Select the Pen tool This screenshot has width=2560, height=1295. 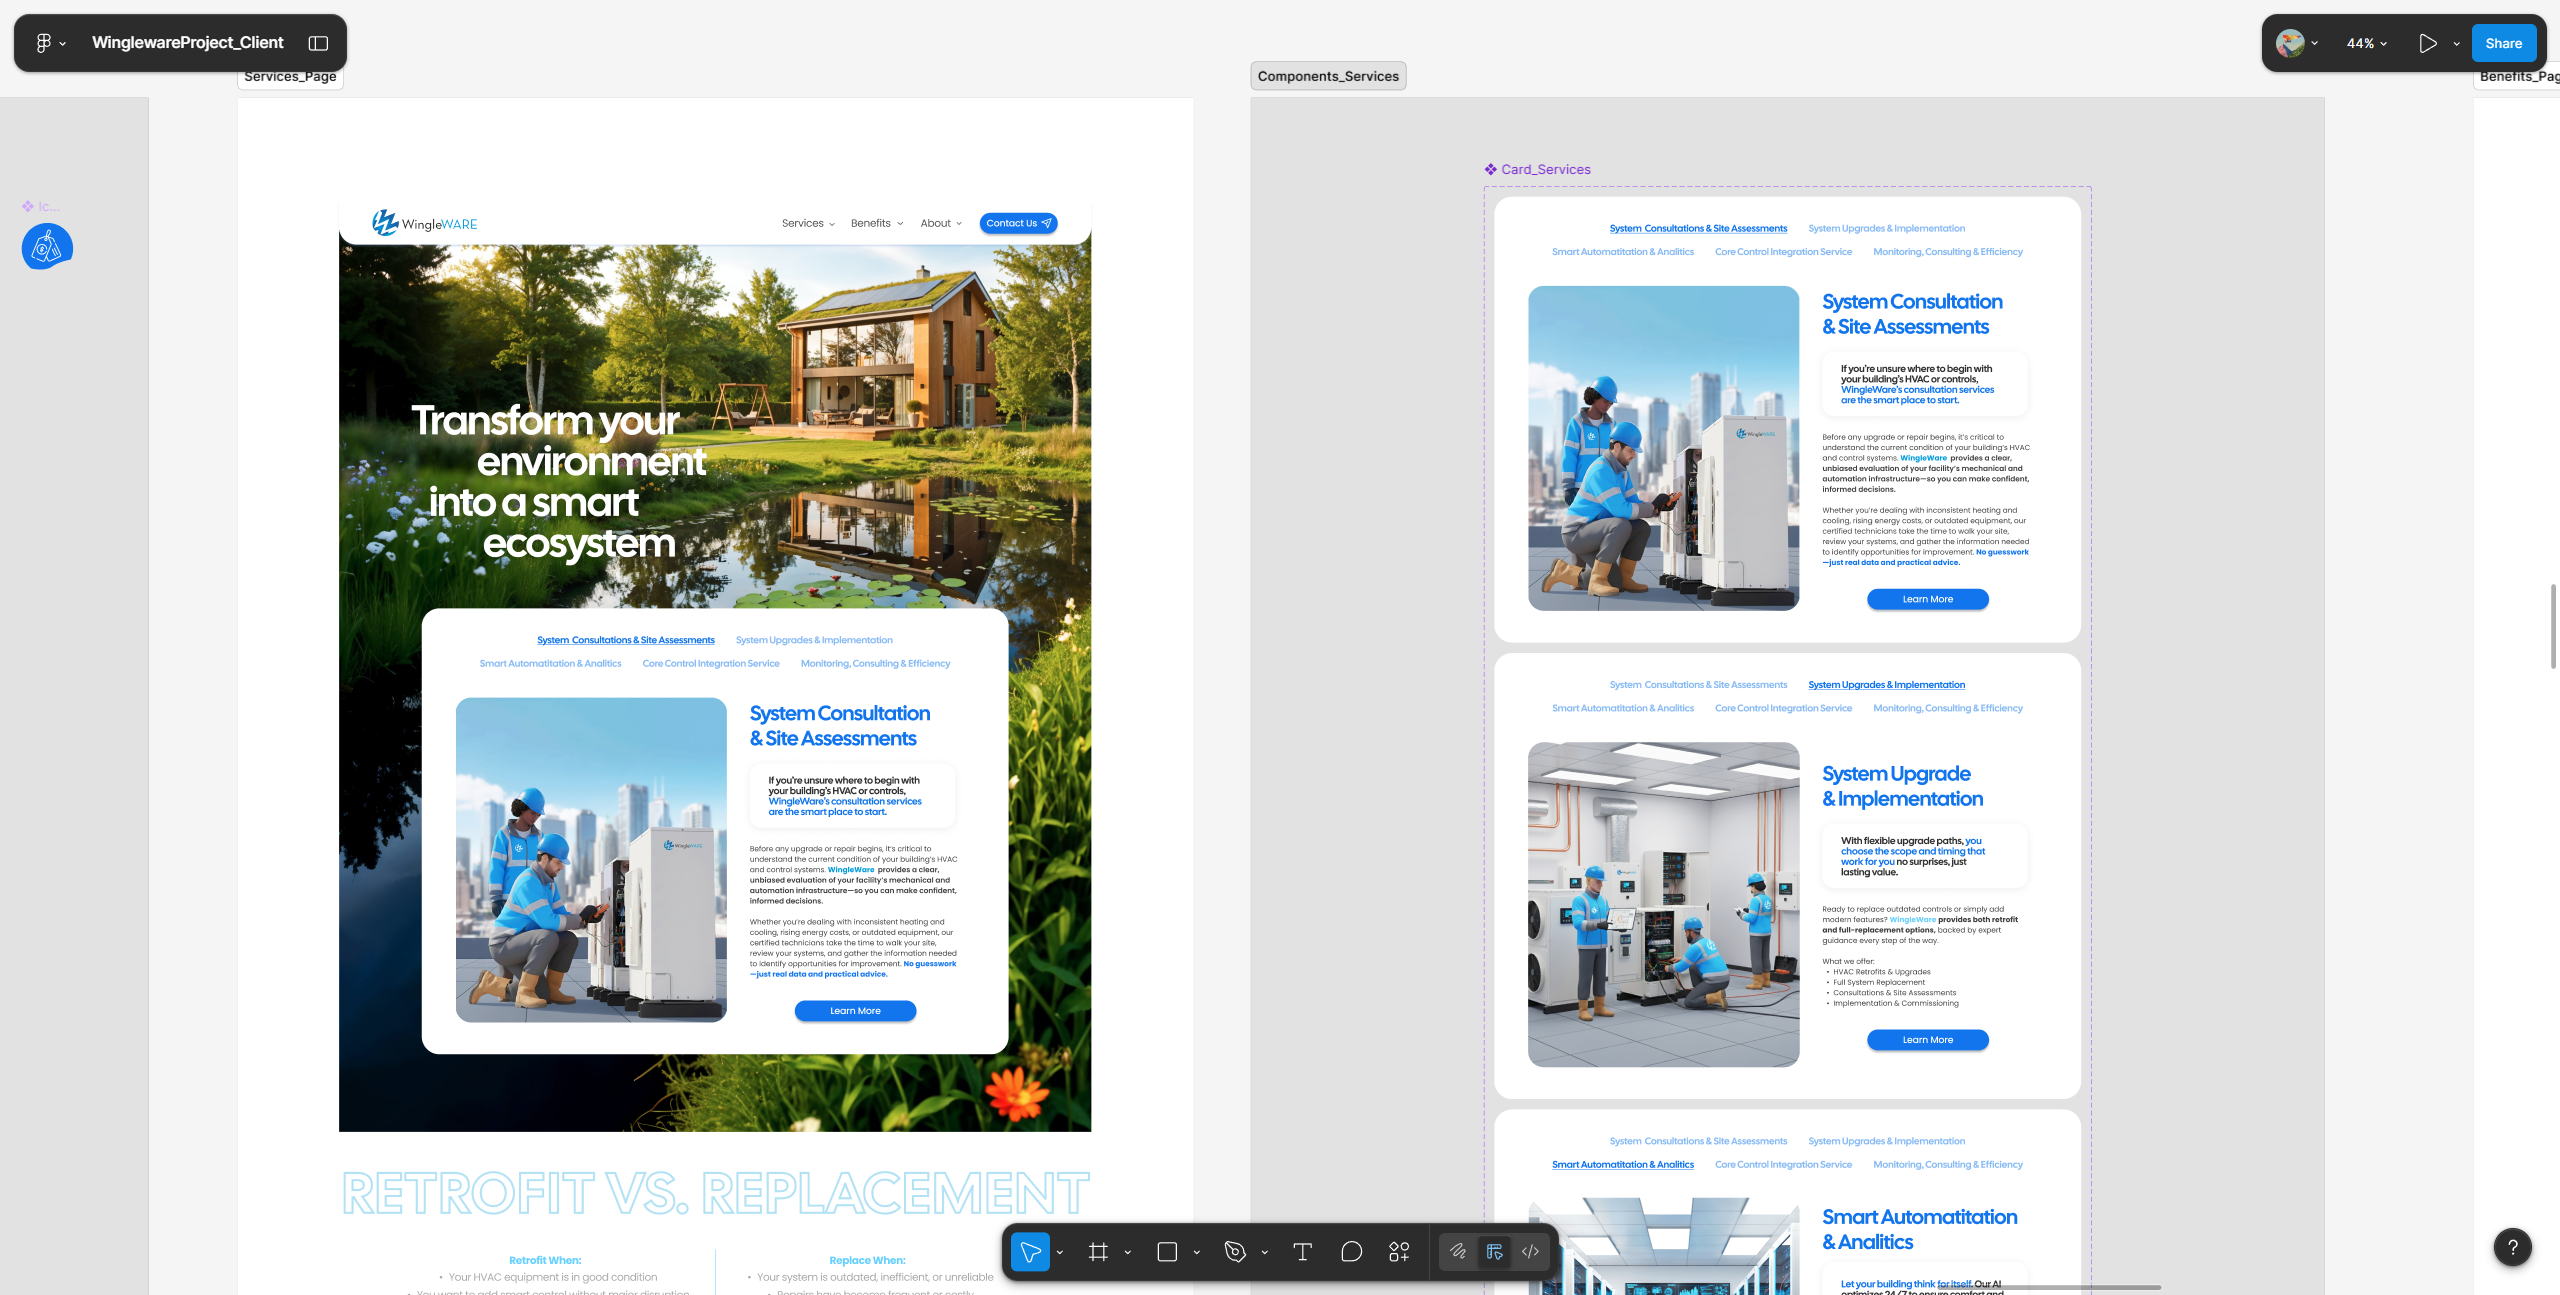click(x=1235, y=1252)
